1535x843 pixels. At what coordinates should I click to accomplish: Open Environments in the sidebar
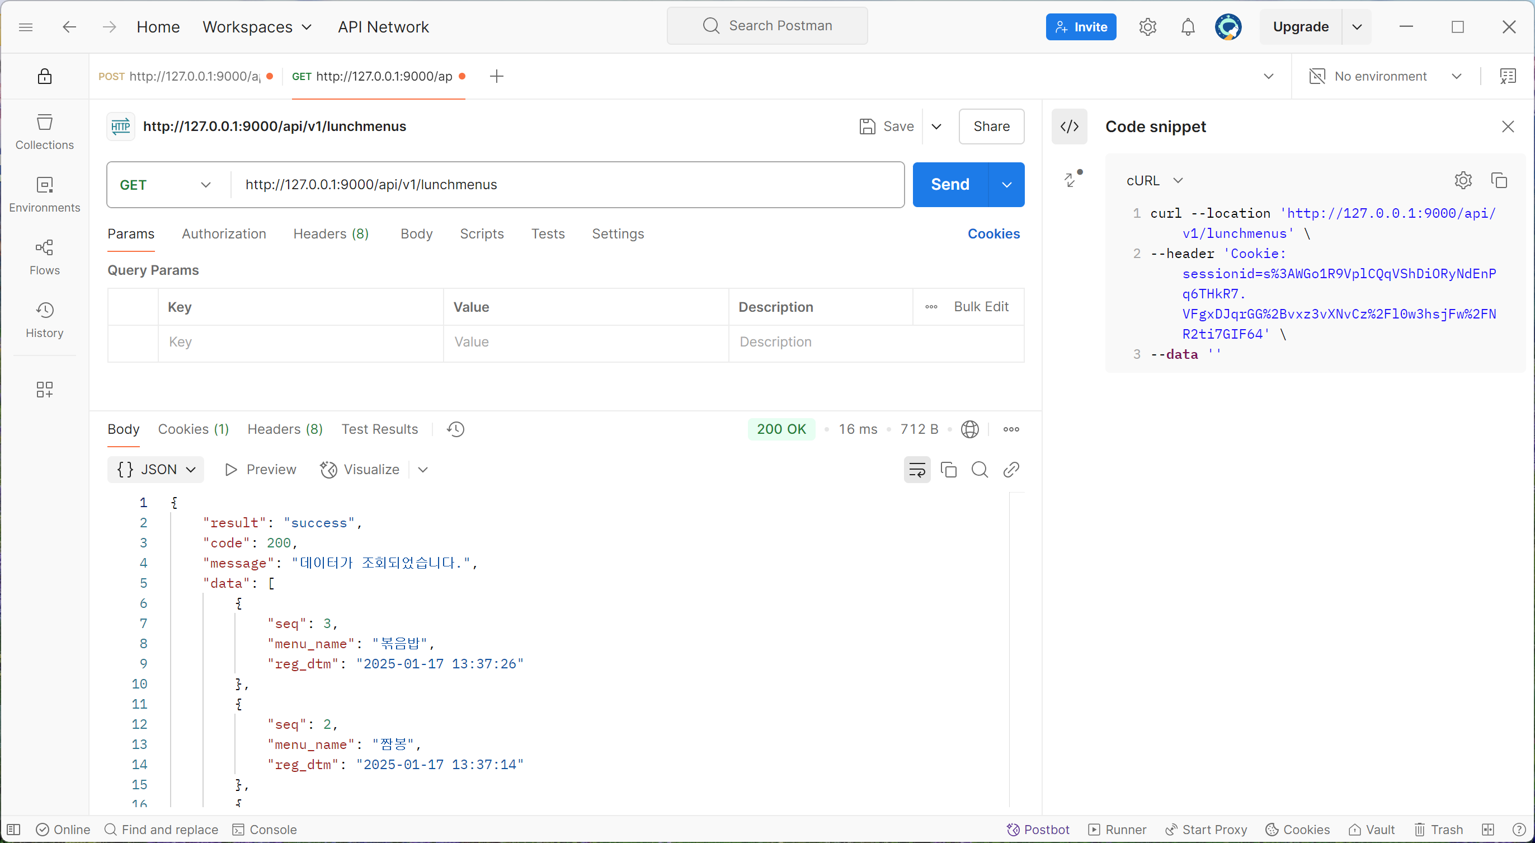tap(45, 195)
